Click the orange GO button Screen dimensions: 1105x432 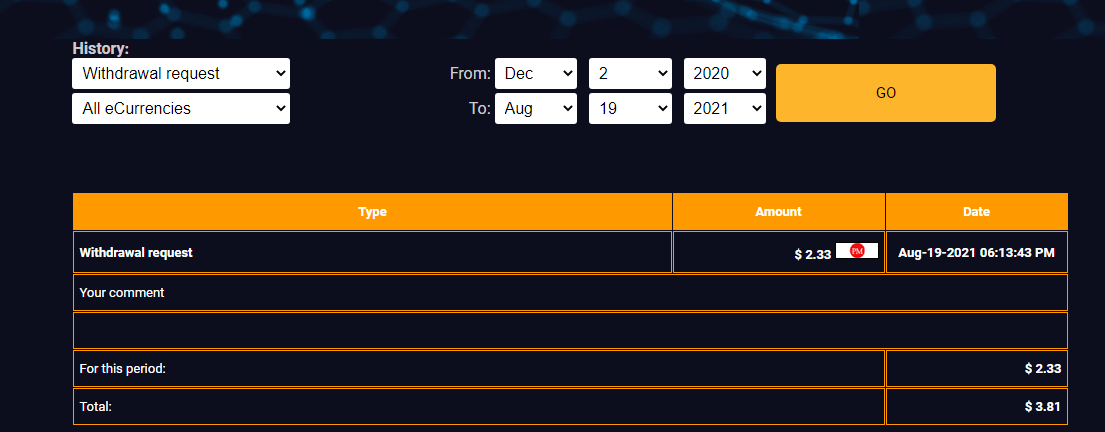pos(886,93)
